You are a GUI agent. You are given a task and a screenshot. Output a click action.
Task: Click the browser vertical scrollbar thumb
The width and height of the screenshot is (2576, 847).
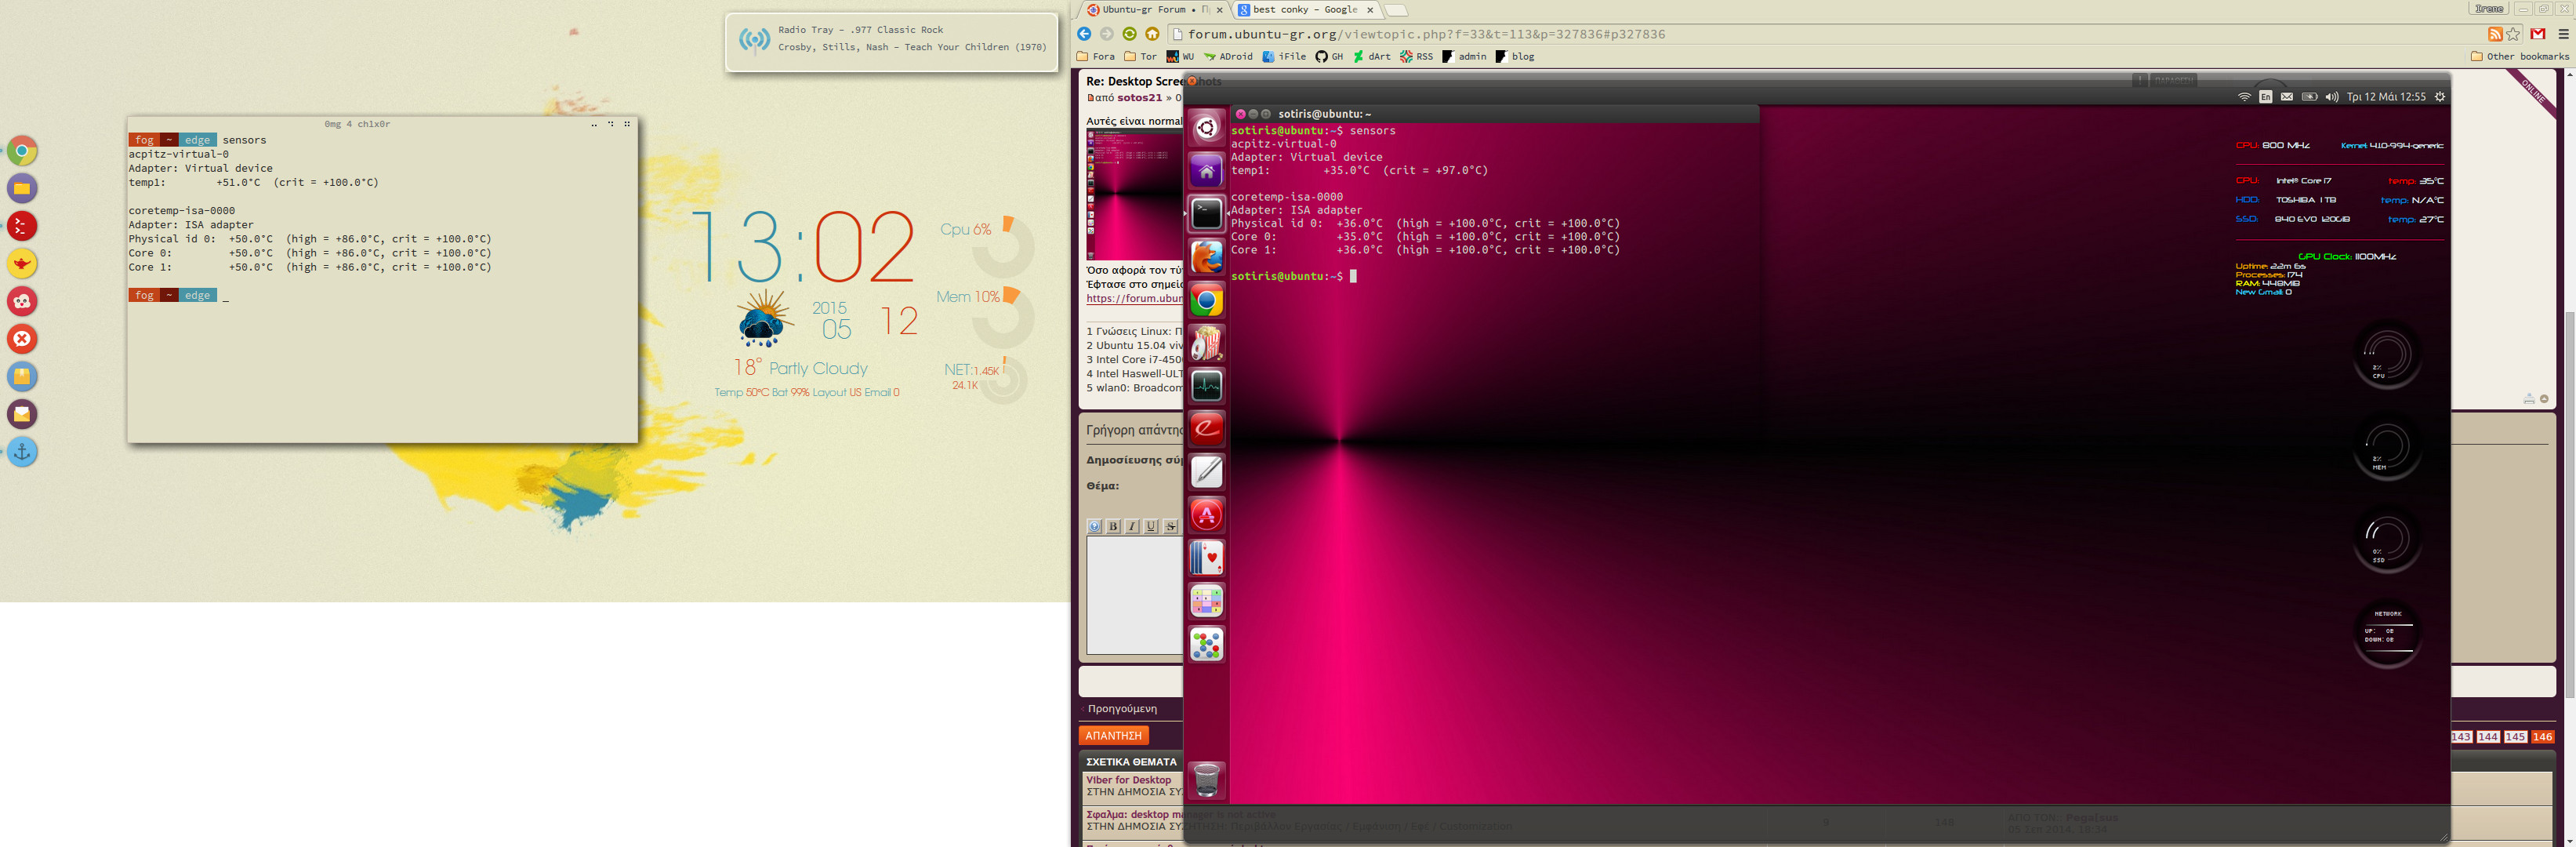(2569, 505)
